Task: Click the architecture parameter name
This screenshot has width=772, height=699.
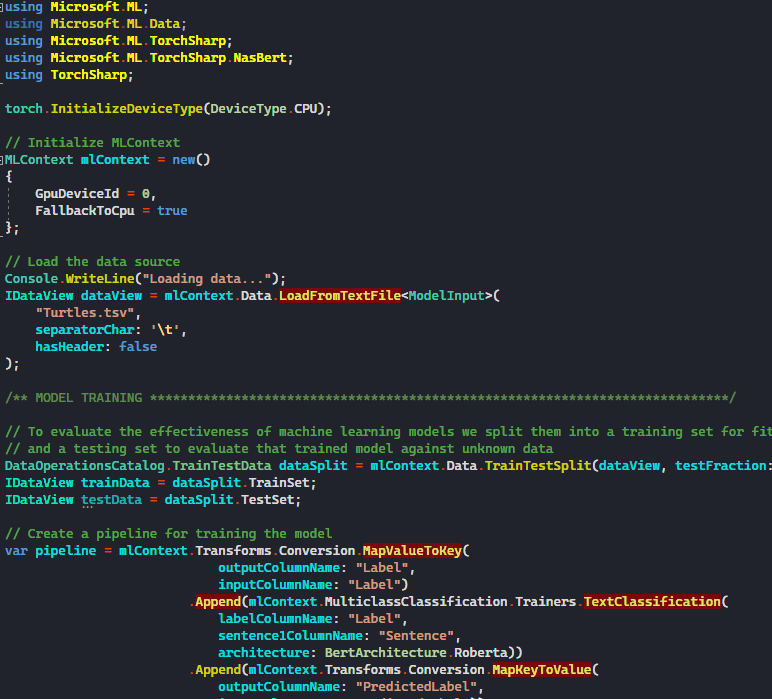Action: coord(264,653)
